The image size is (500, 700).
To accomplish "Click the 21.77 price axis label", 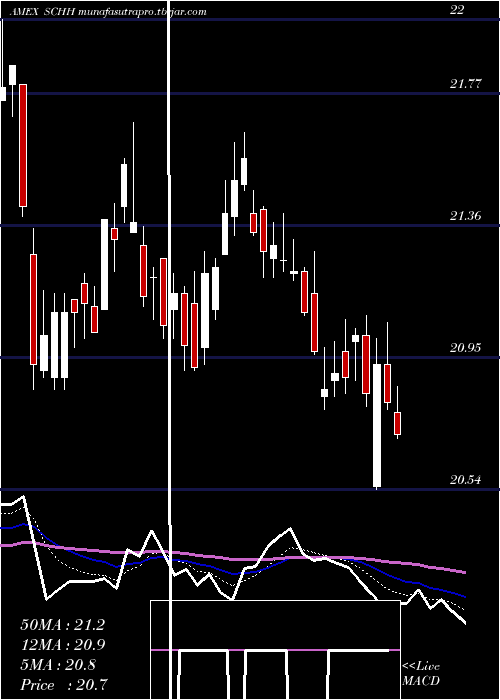I will click(466, 83).
